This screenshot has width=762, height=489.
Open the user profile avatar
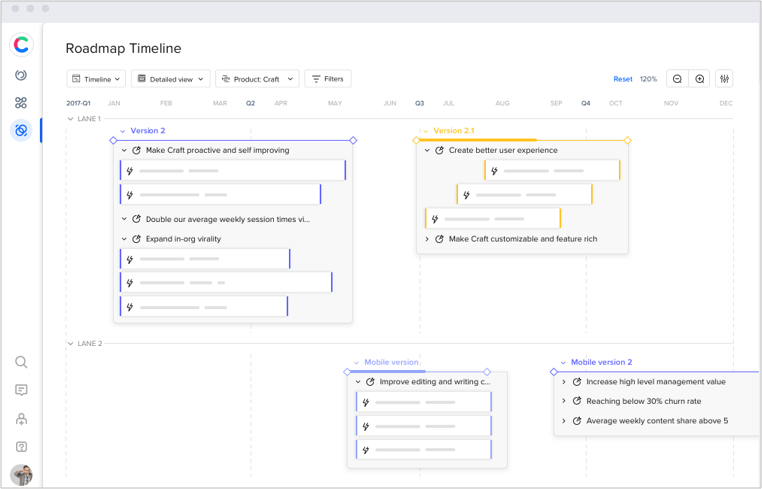click(x=21, y=474)
